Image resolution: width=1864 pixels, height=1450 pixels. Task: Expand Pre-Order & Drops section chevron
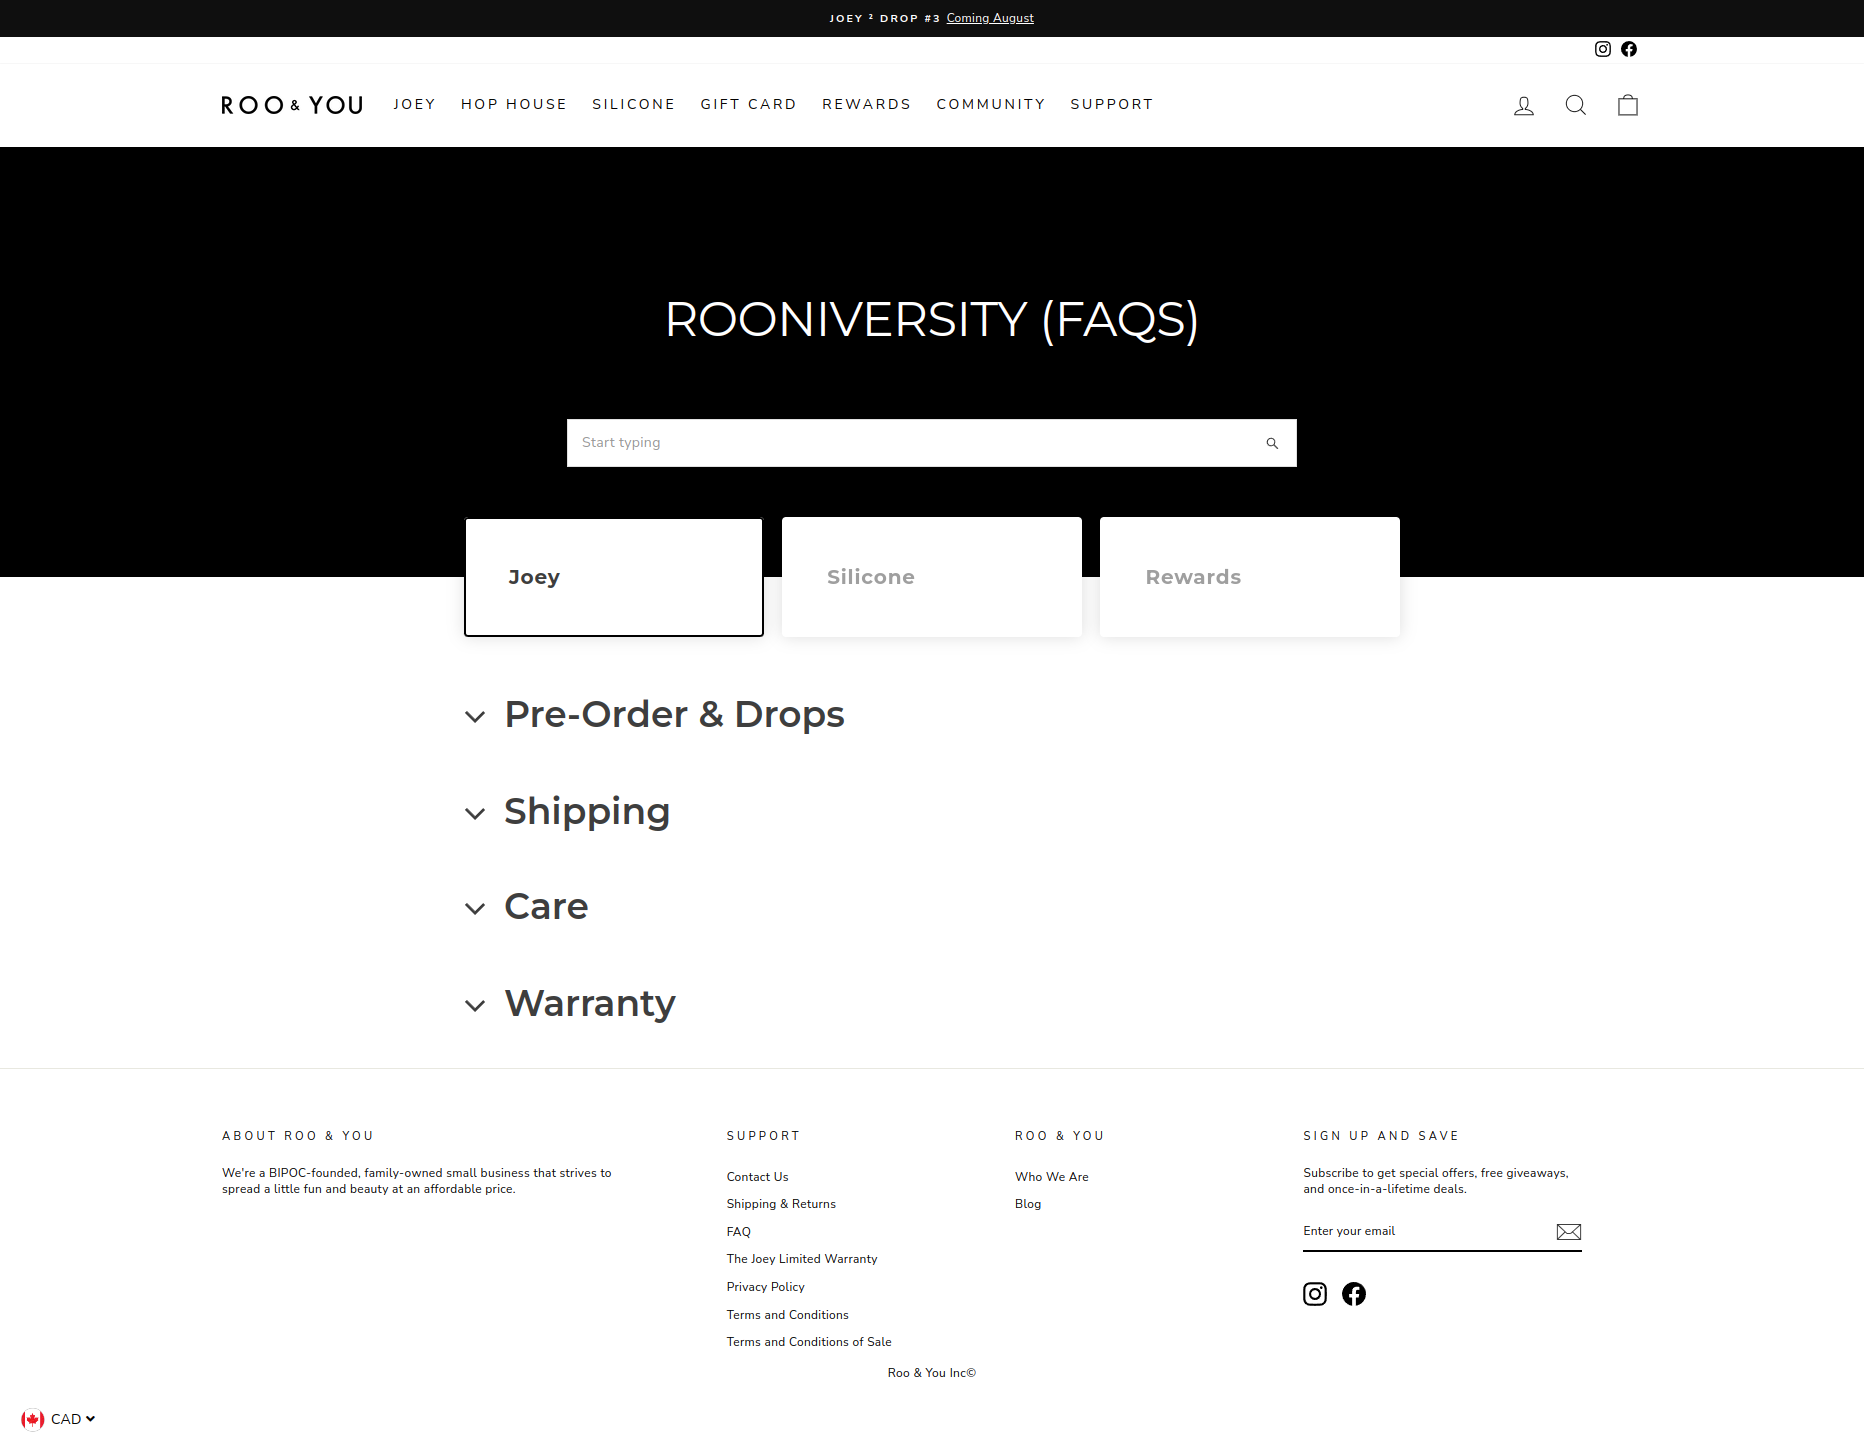click(475, 717)
